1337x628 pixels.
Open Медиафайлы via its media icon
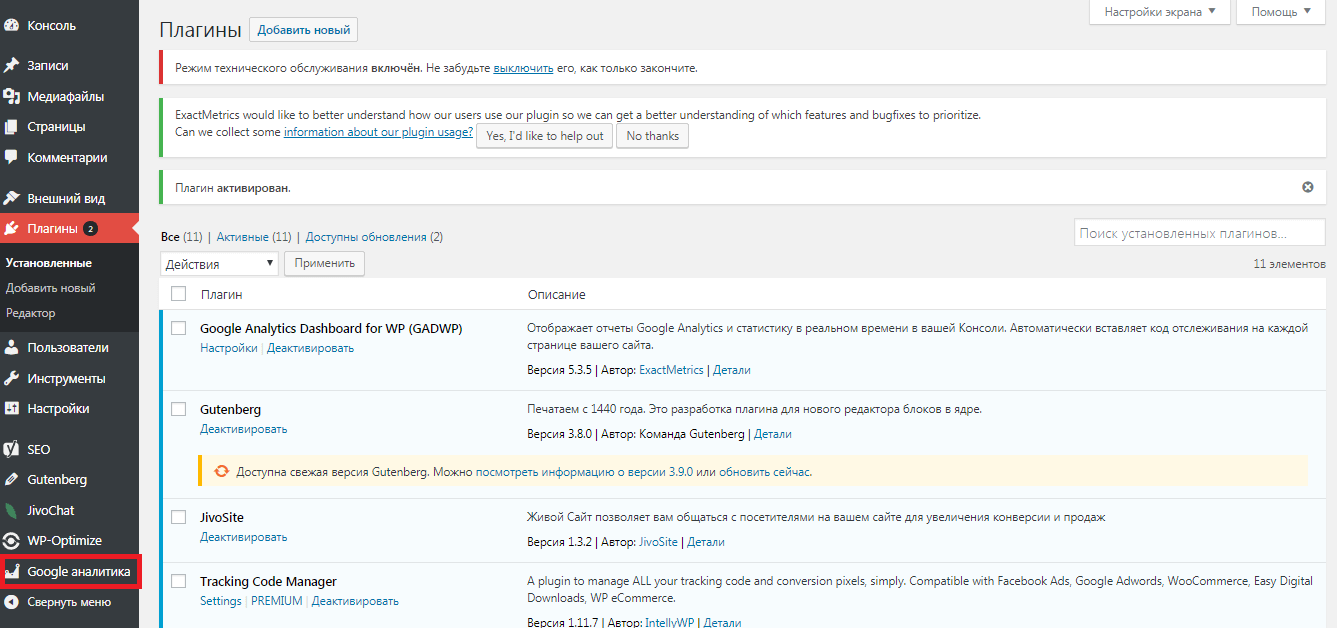coord(12,97)
